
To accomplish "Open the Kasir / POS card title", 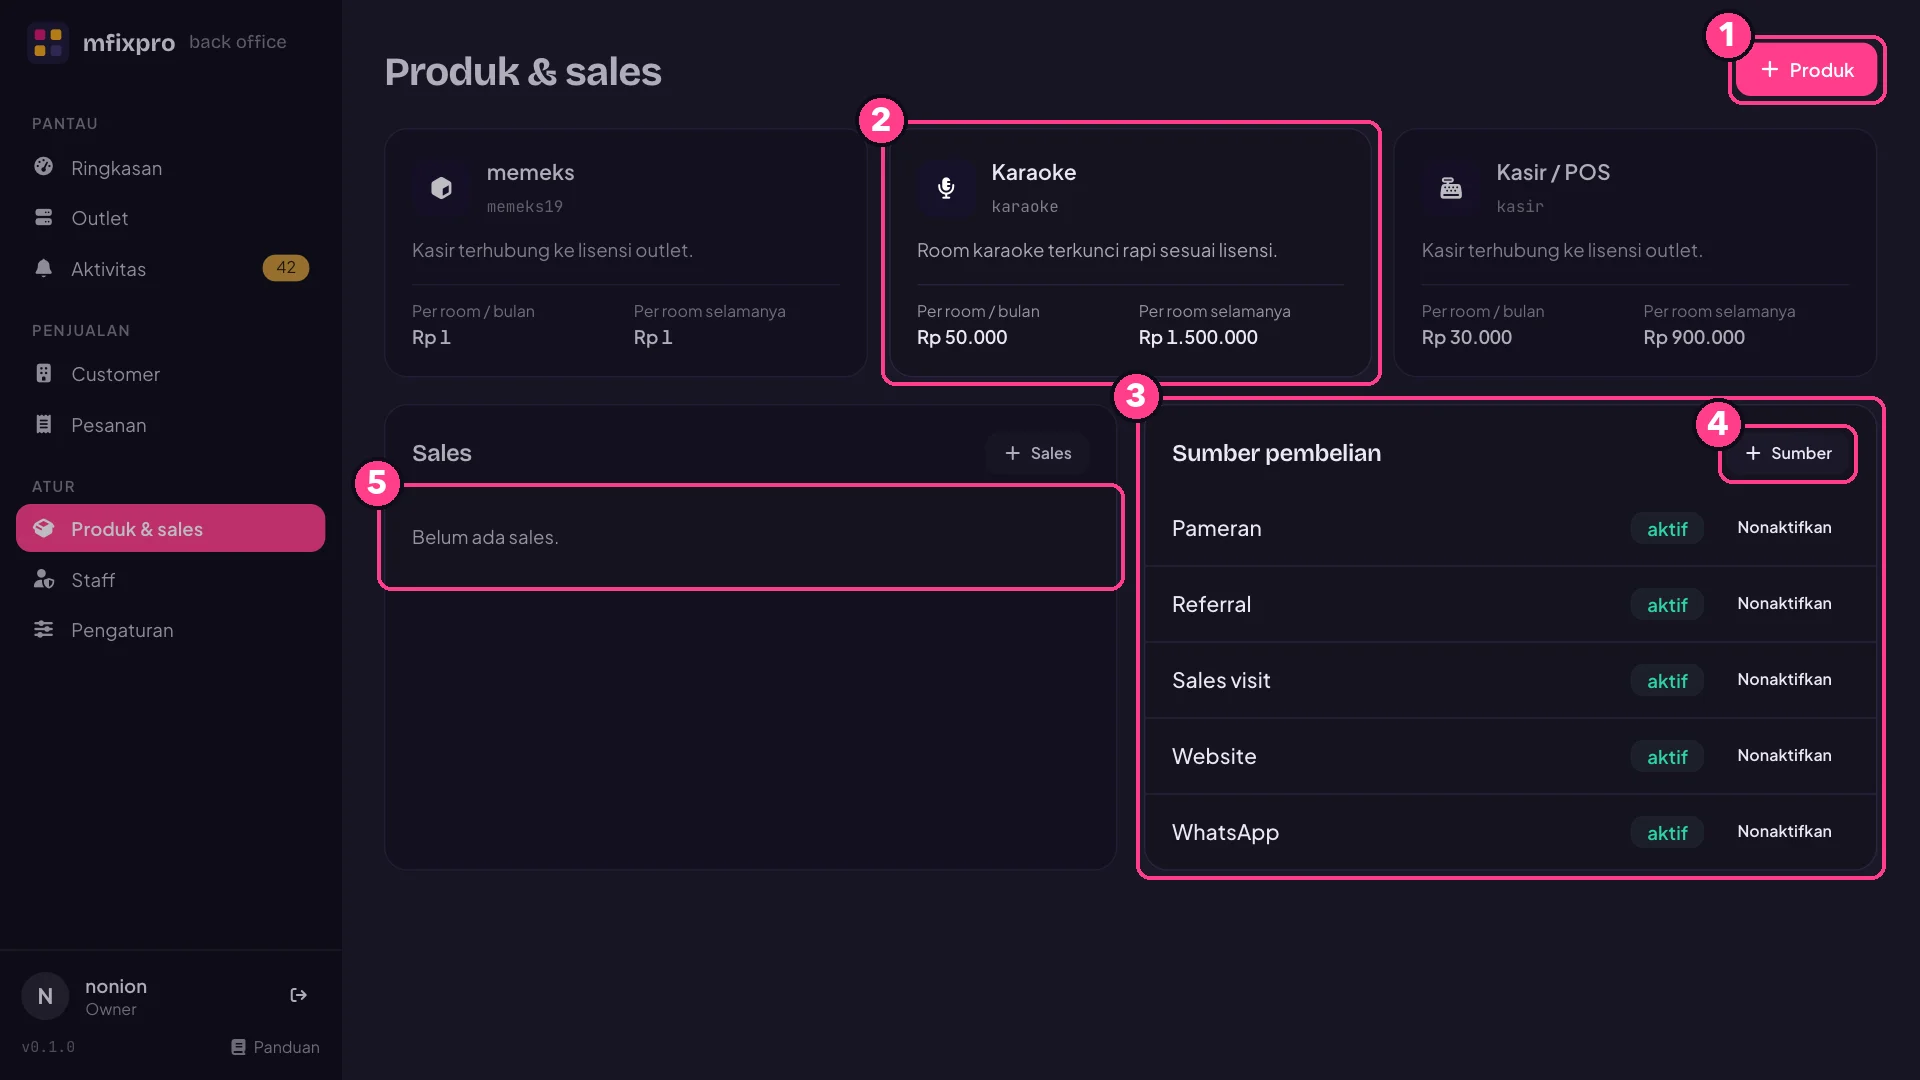I will click(x=1553, y=172).
